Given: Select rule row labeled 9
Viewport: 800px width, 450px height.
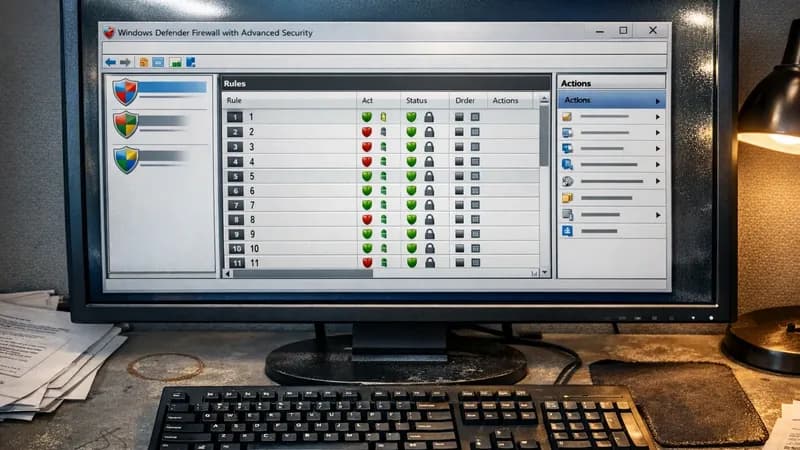Looking at the screenshot, I should point(381,234).
